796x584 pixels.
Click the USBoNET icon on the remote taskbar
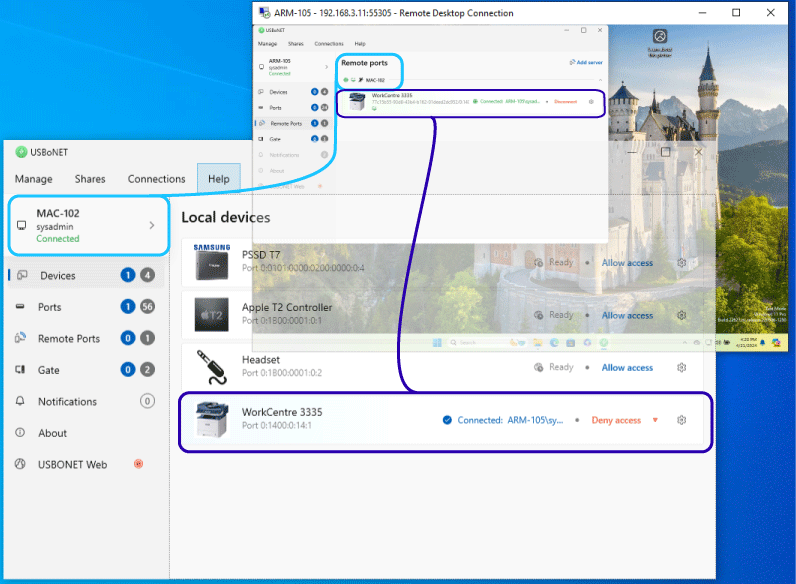[604, 343]
